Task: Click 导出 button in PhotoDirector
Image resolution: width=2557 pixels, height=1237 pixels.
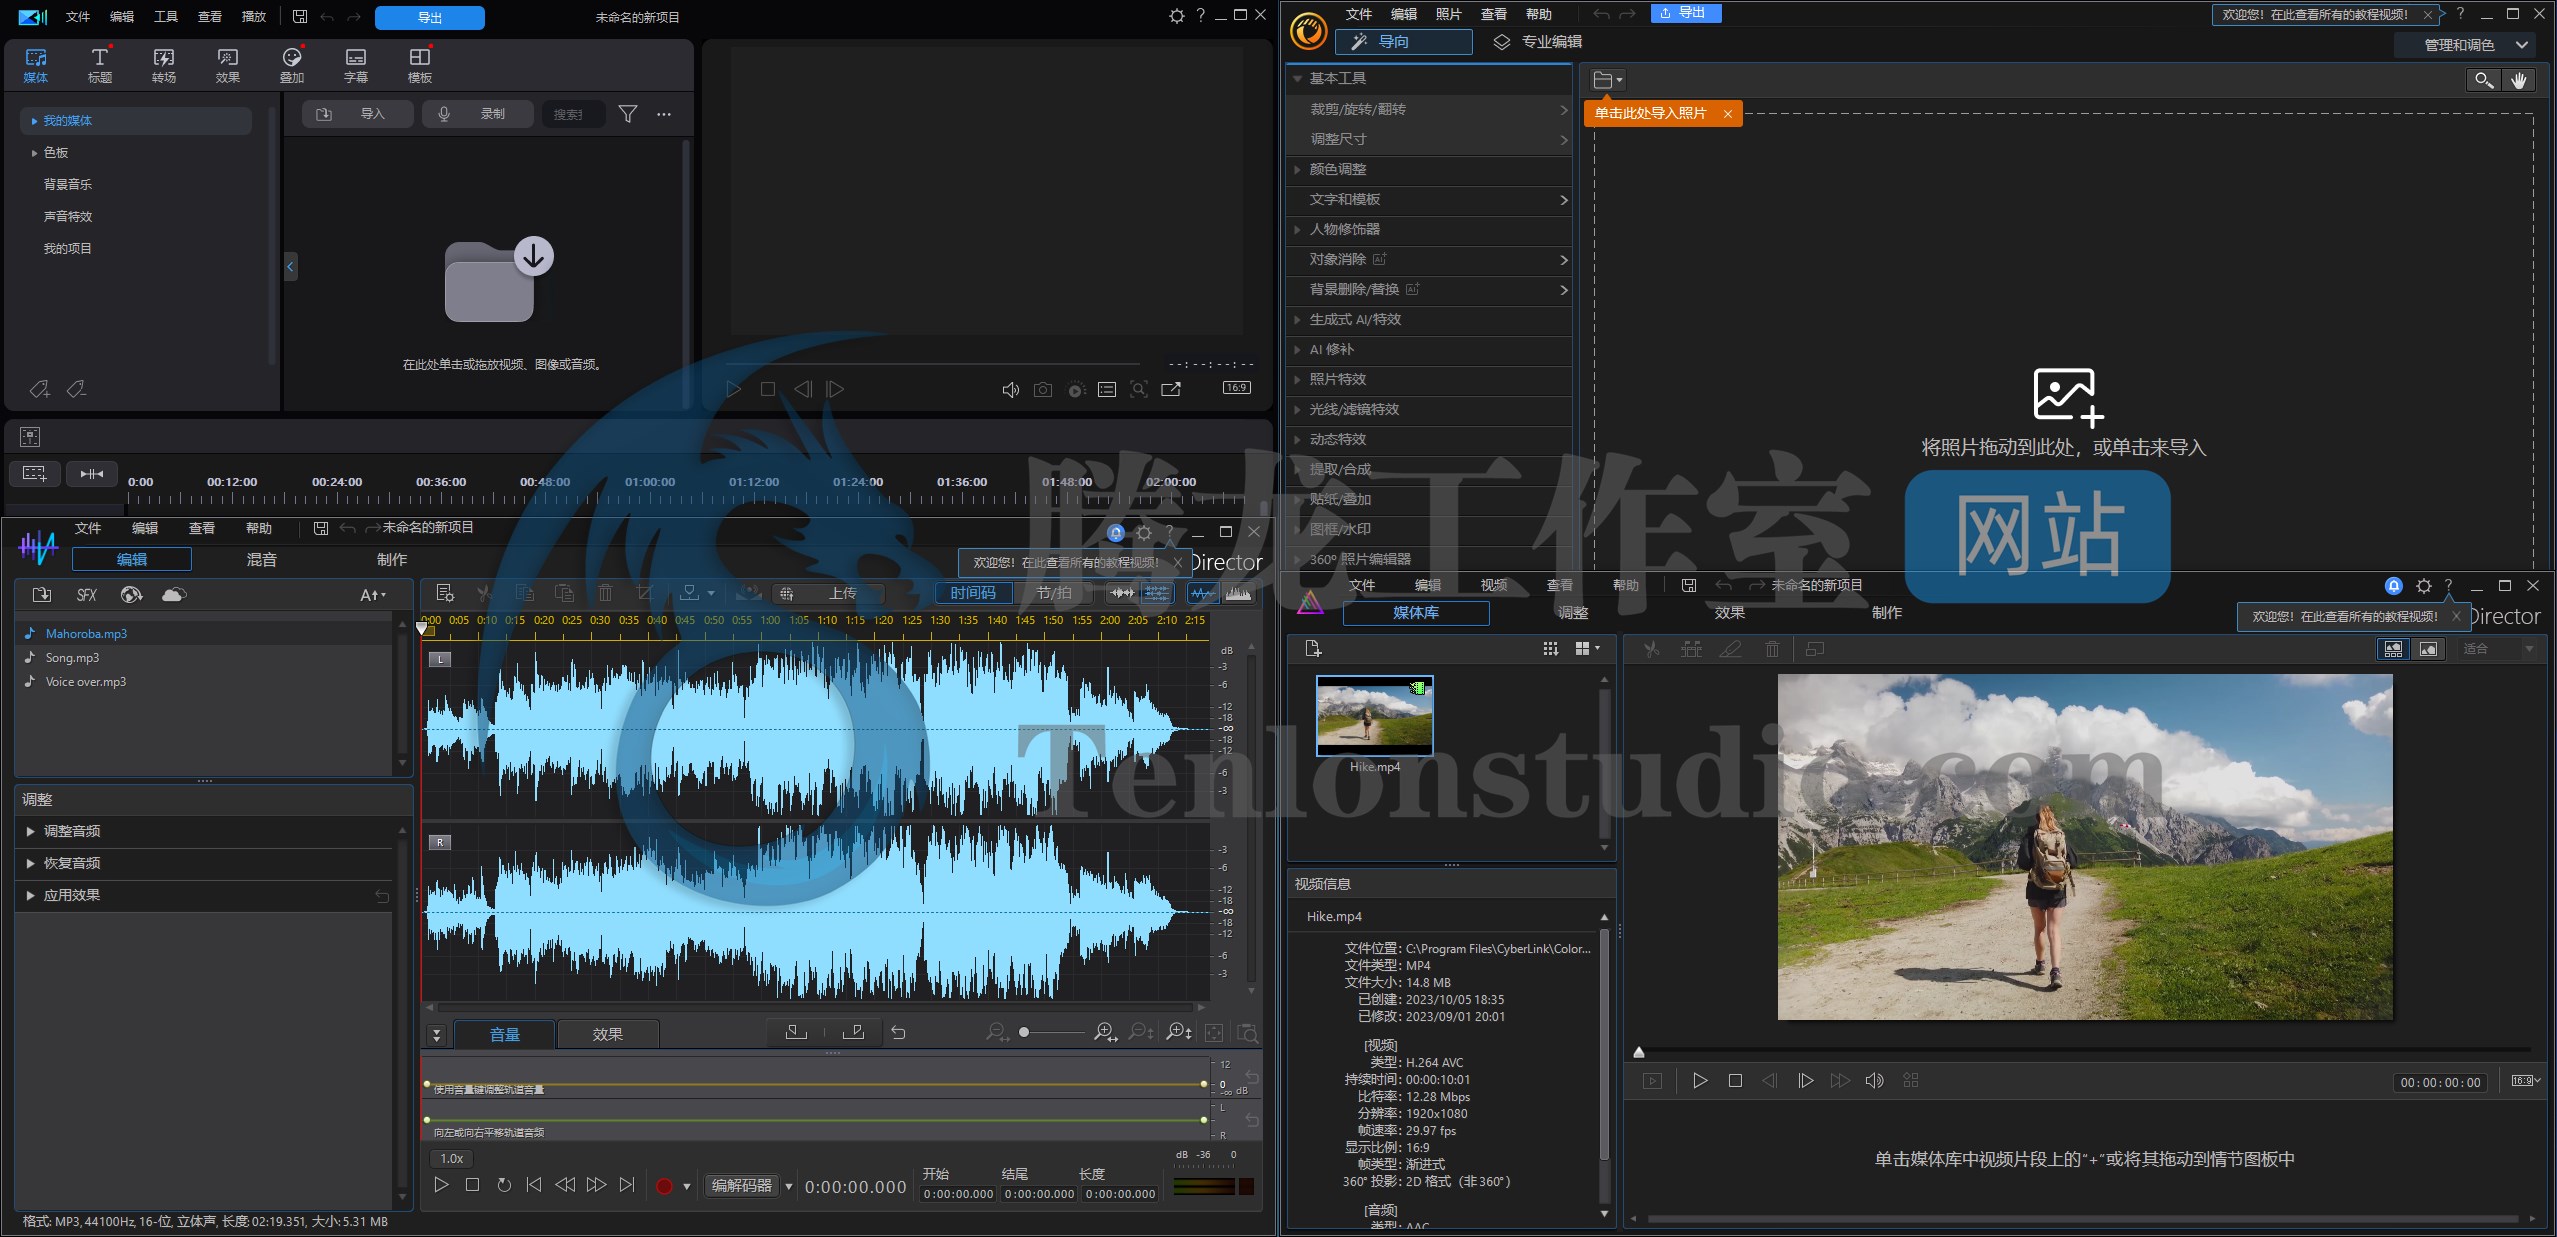Action: pos(1685,13)
